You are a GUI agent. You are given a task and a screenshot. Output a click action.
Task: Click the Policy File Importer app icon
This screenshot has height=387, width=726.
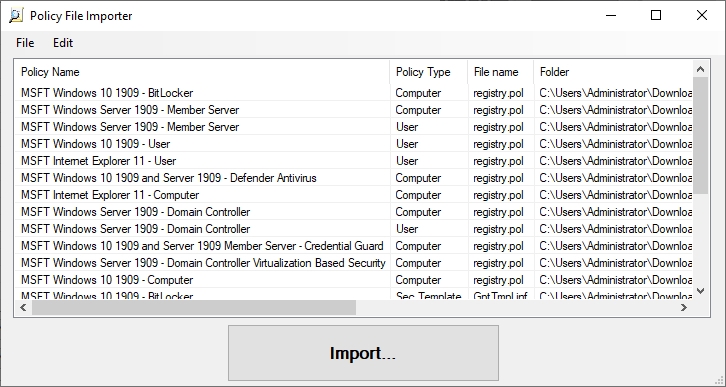pyautogui.click(x=16, y=15)
